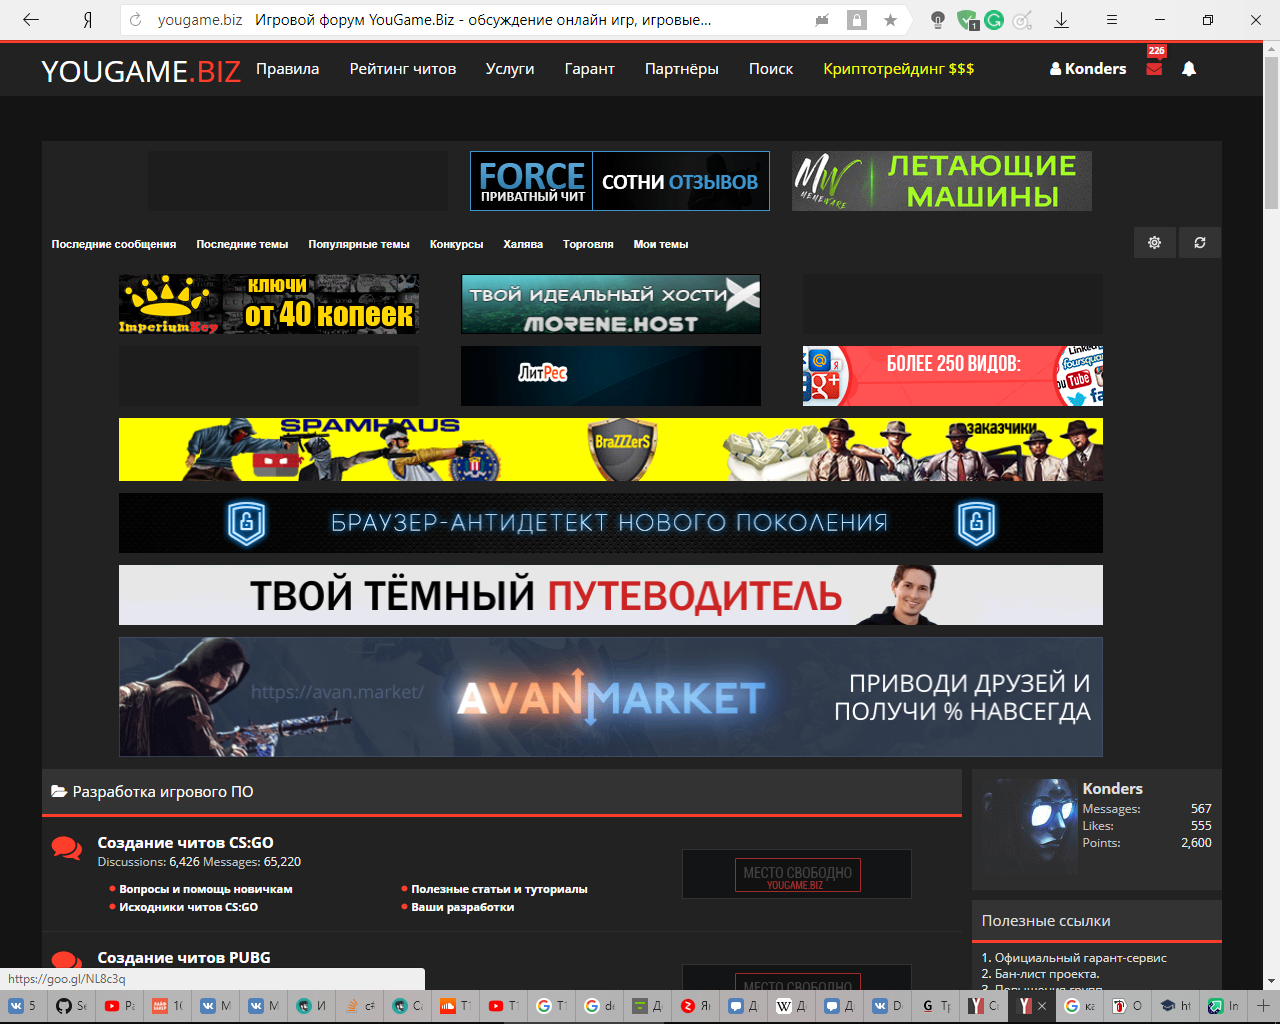Screen dimensions: 1280x1024
Task: Click the ЛитРес banner
Action: (611, 376)
